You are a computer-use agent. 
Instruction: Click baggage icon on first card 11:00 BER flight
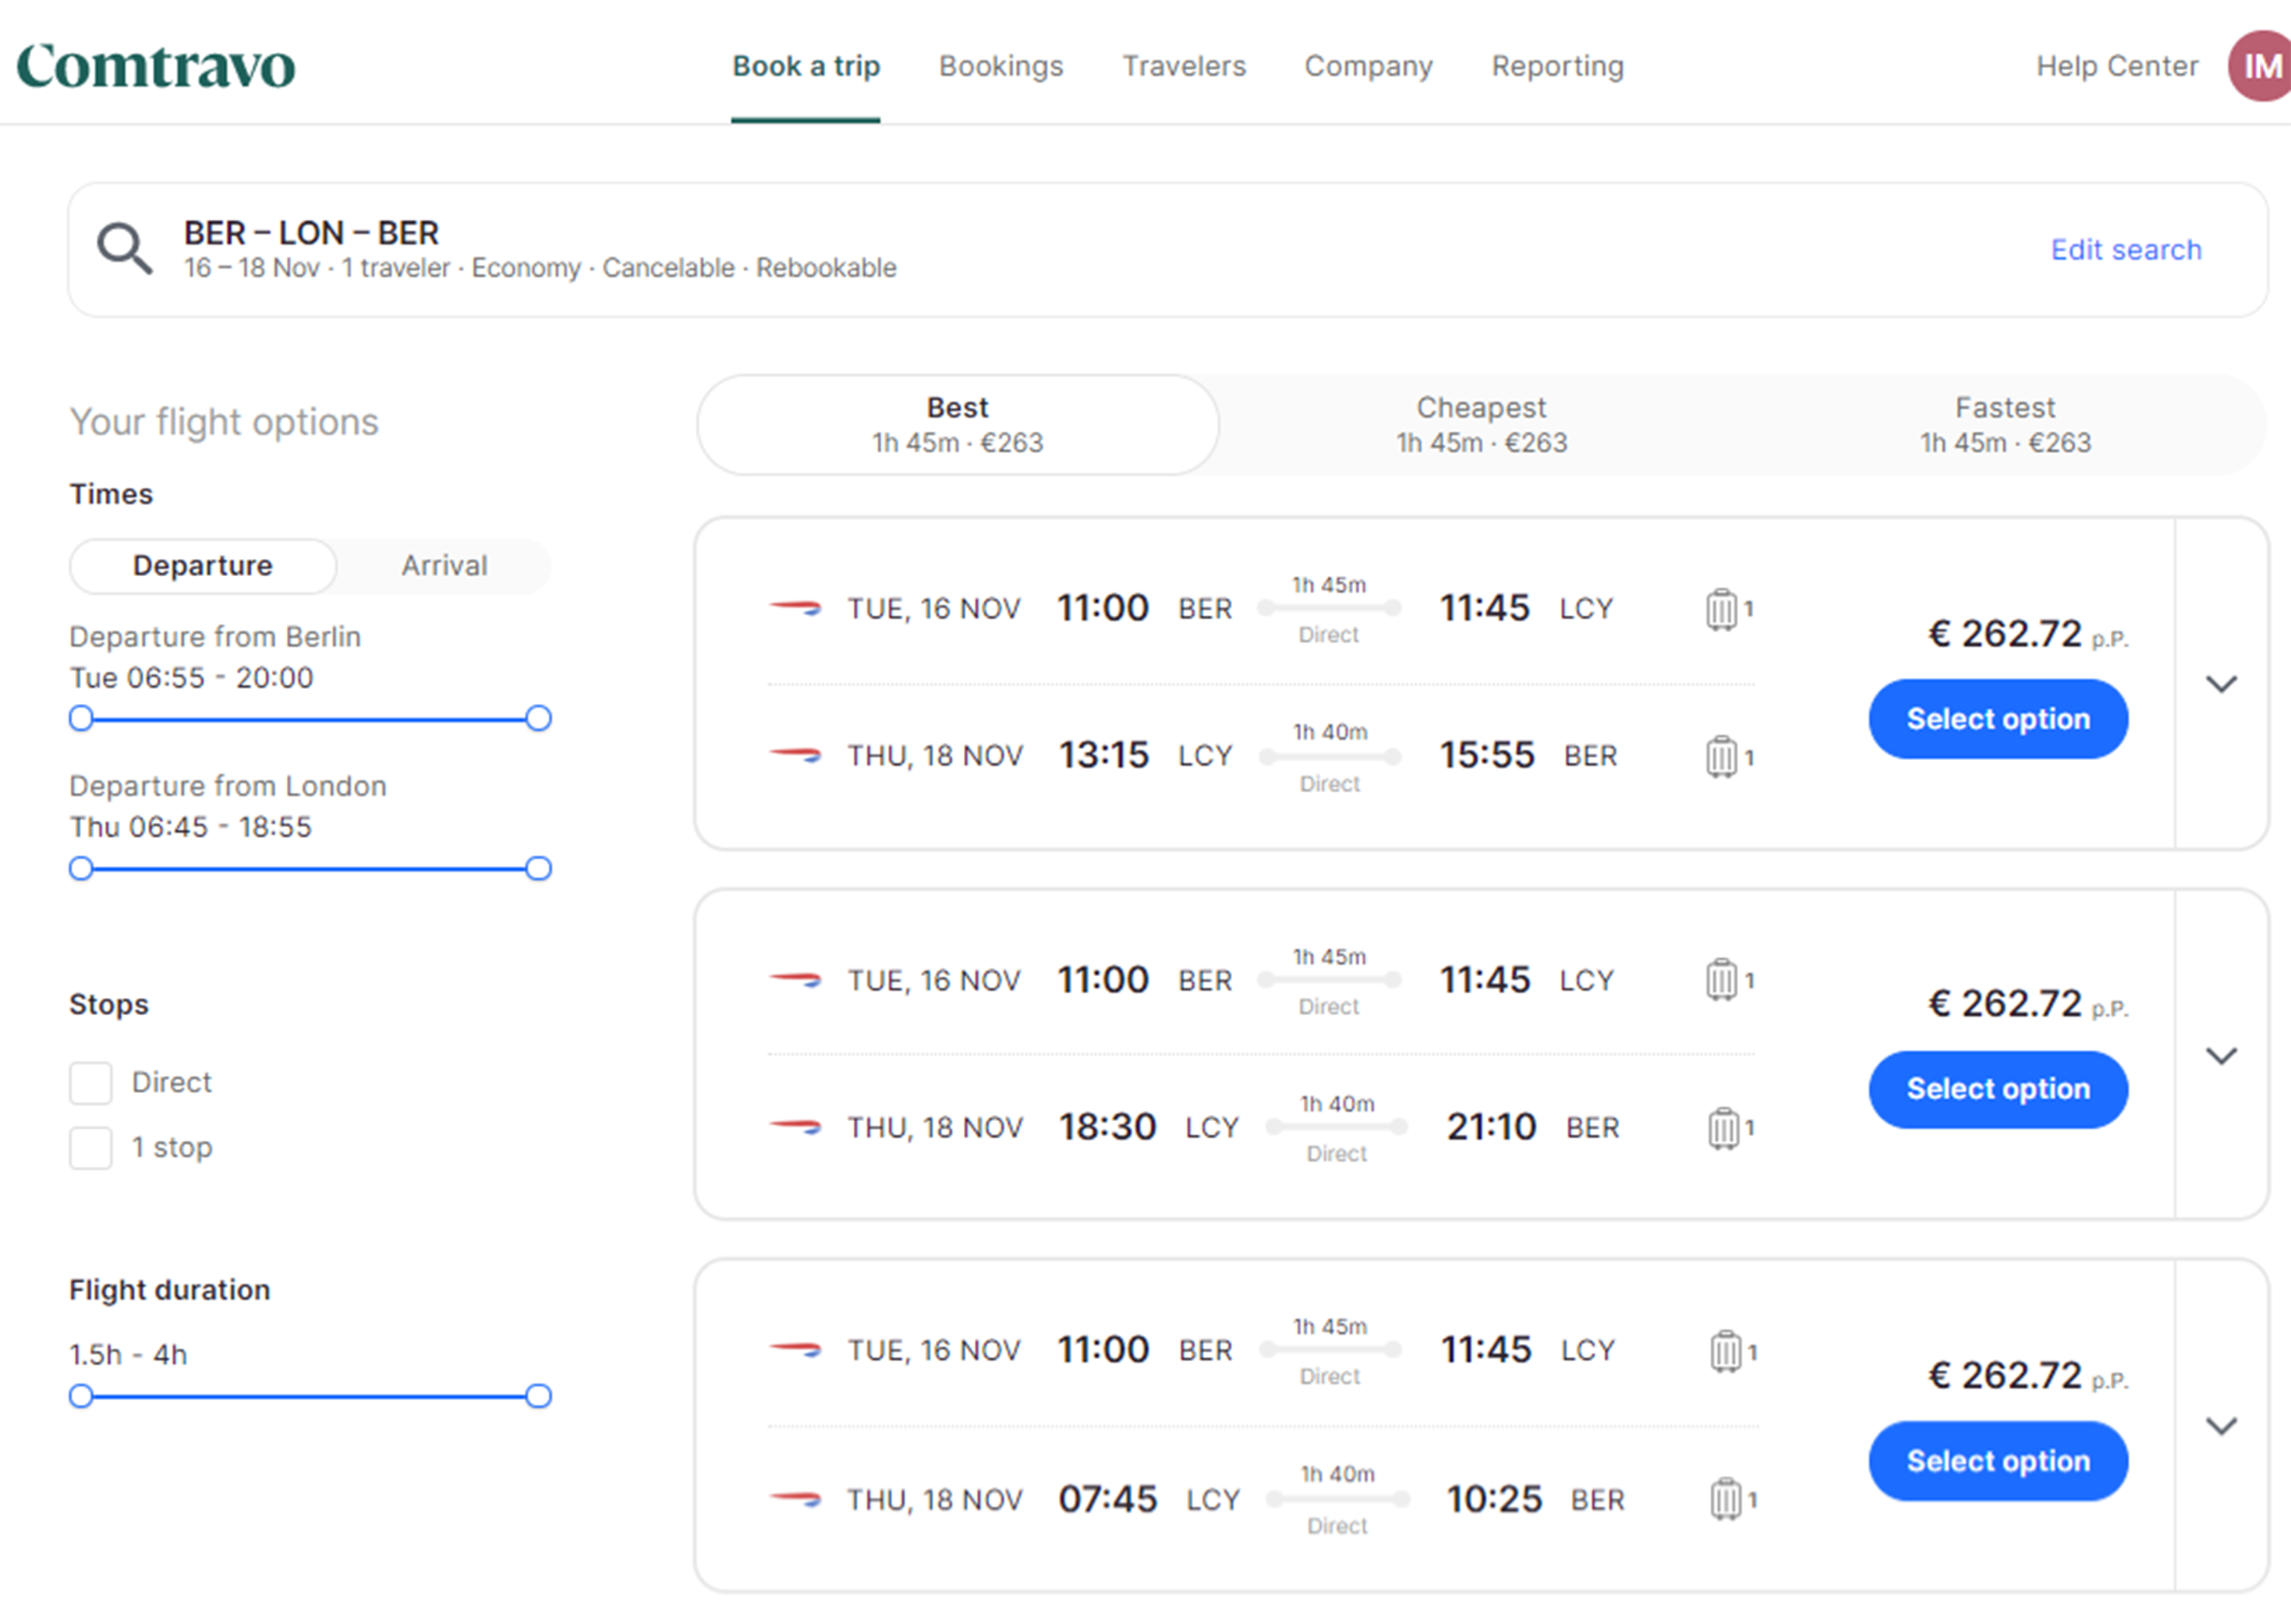coord(1721,609)
